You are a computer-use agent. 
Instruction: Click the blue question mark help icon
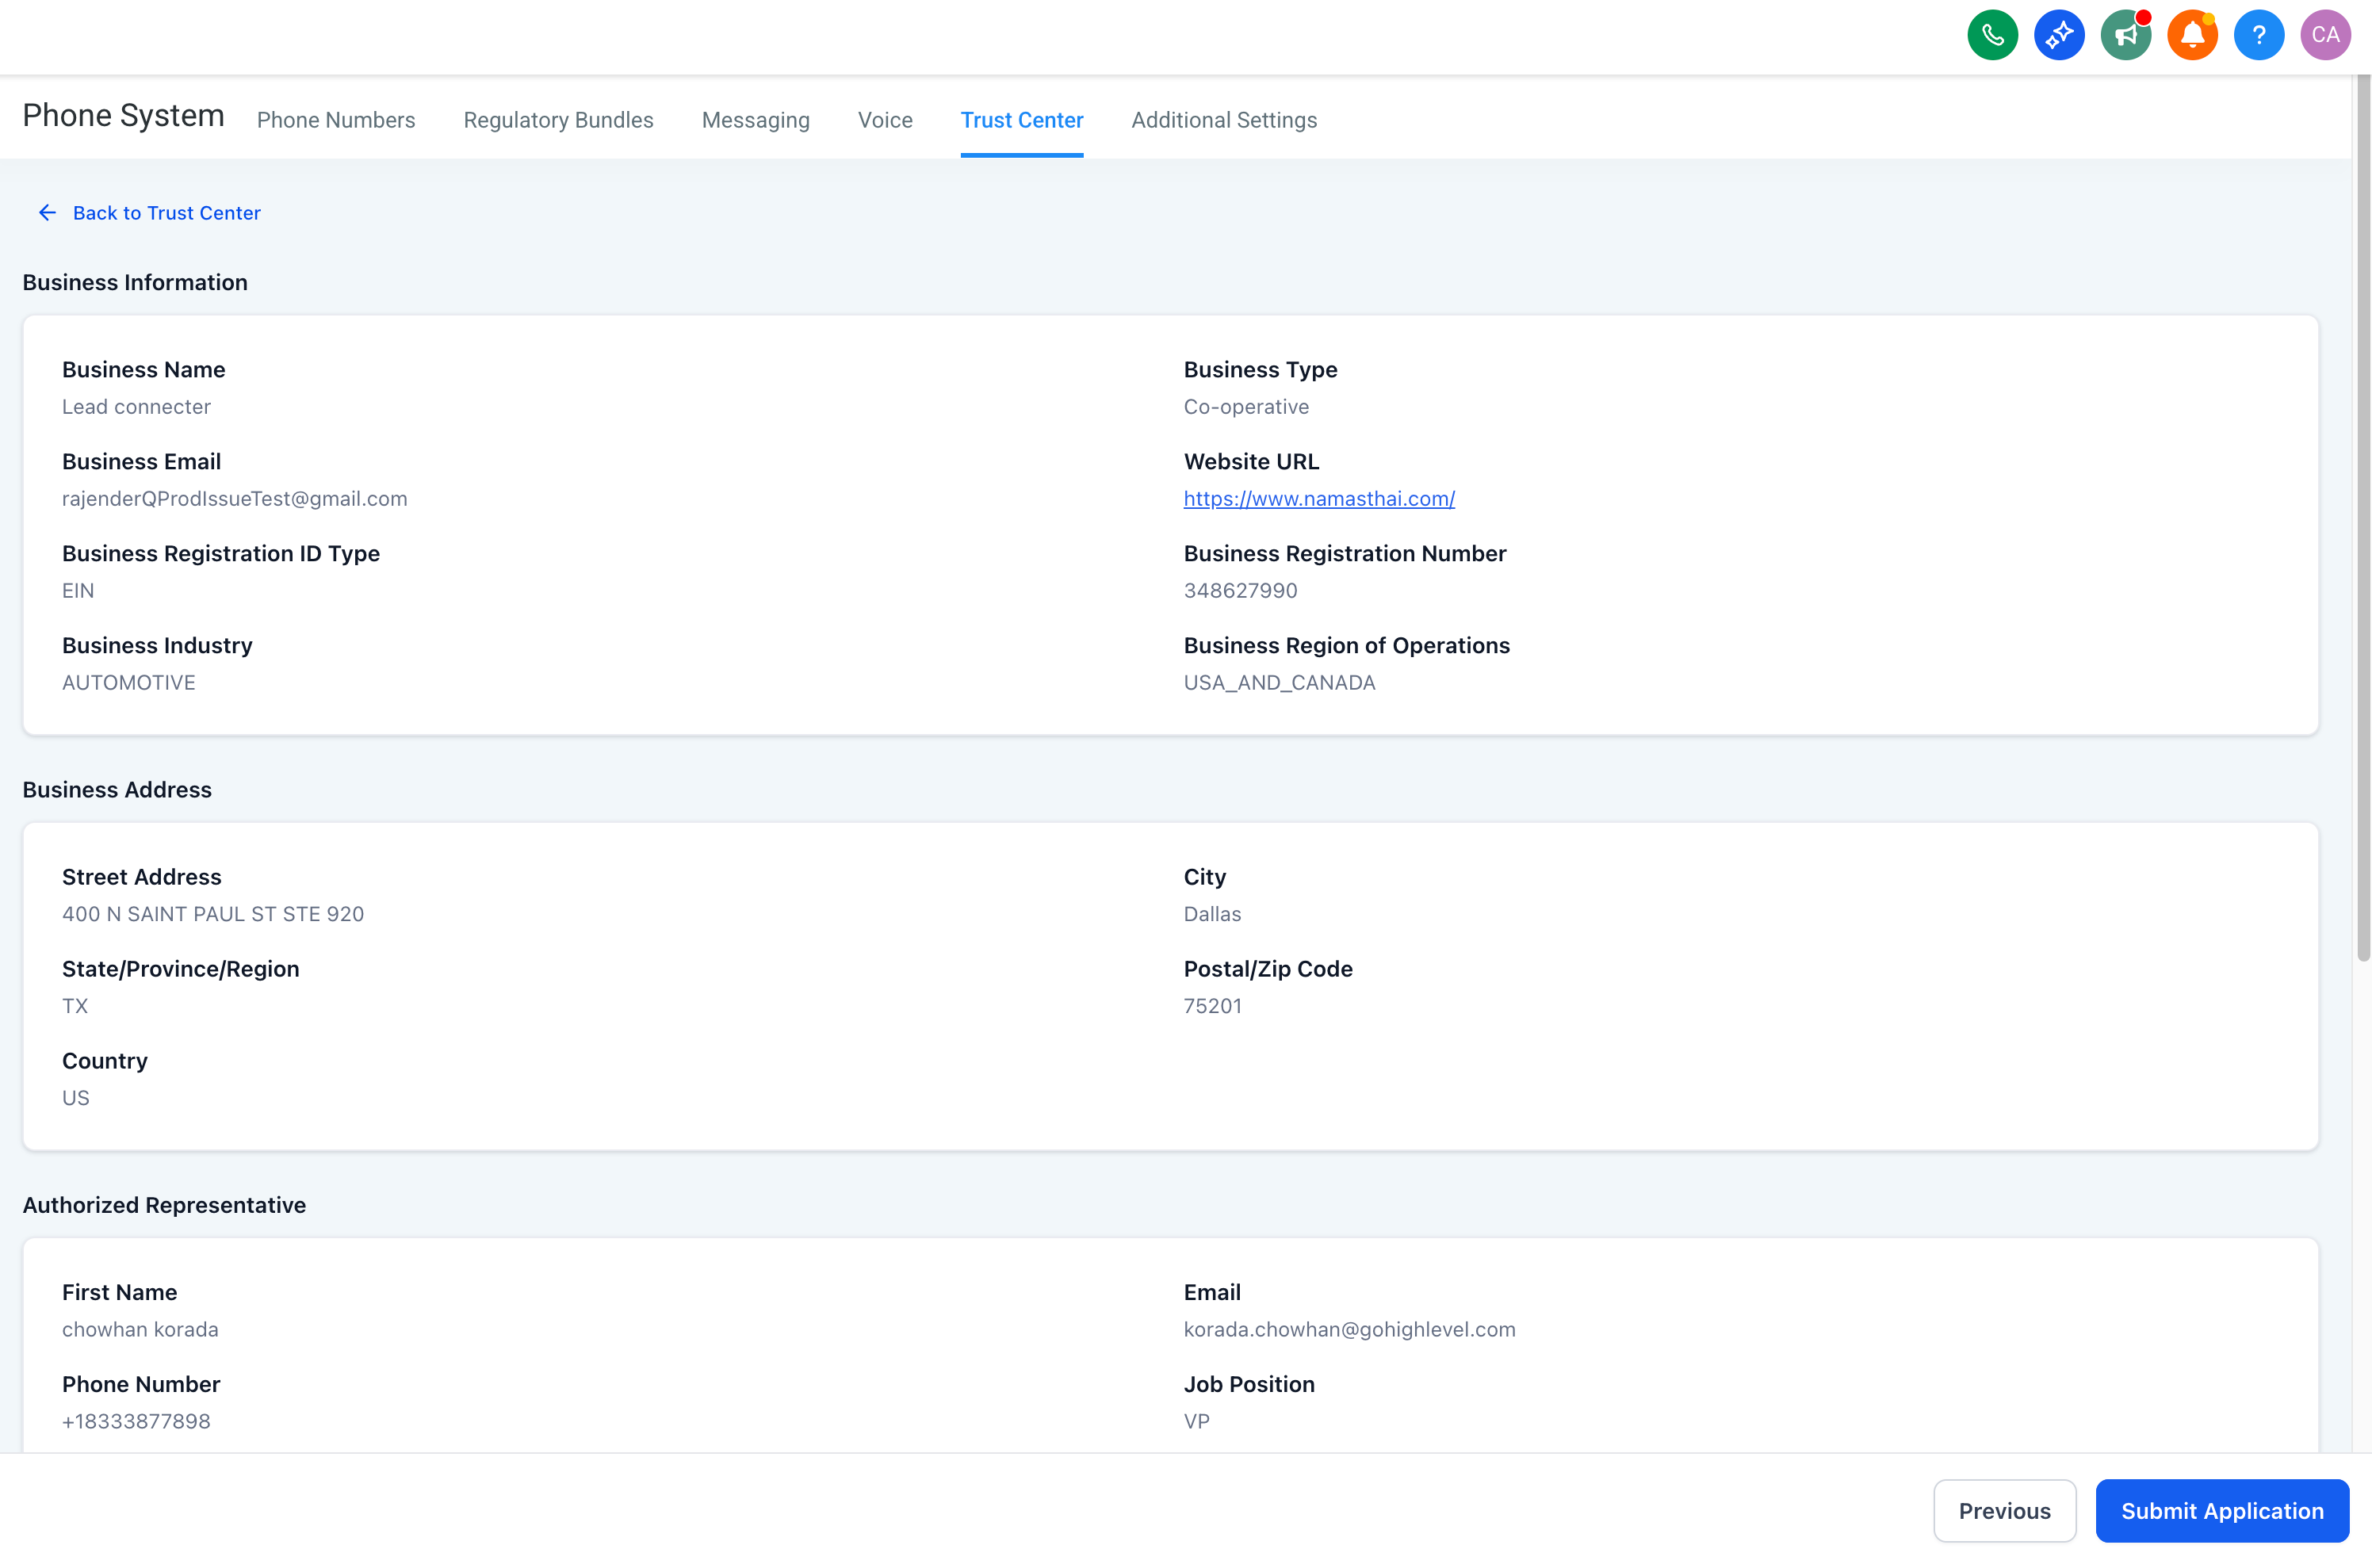coord(2258,36)
